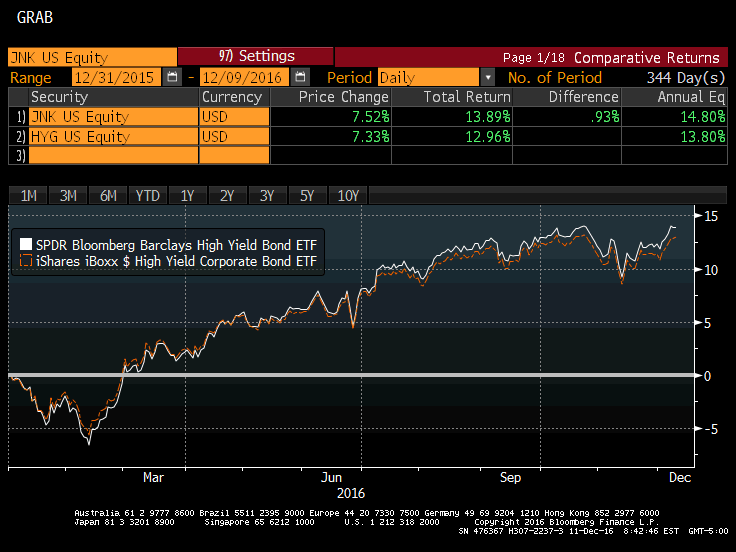Open the start date calendar picker
Viewport: 736px width, 552px height.
[172, 77]
